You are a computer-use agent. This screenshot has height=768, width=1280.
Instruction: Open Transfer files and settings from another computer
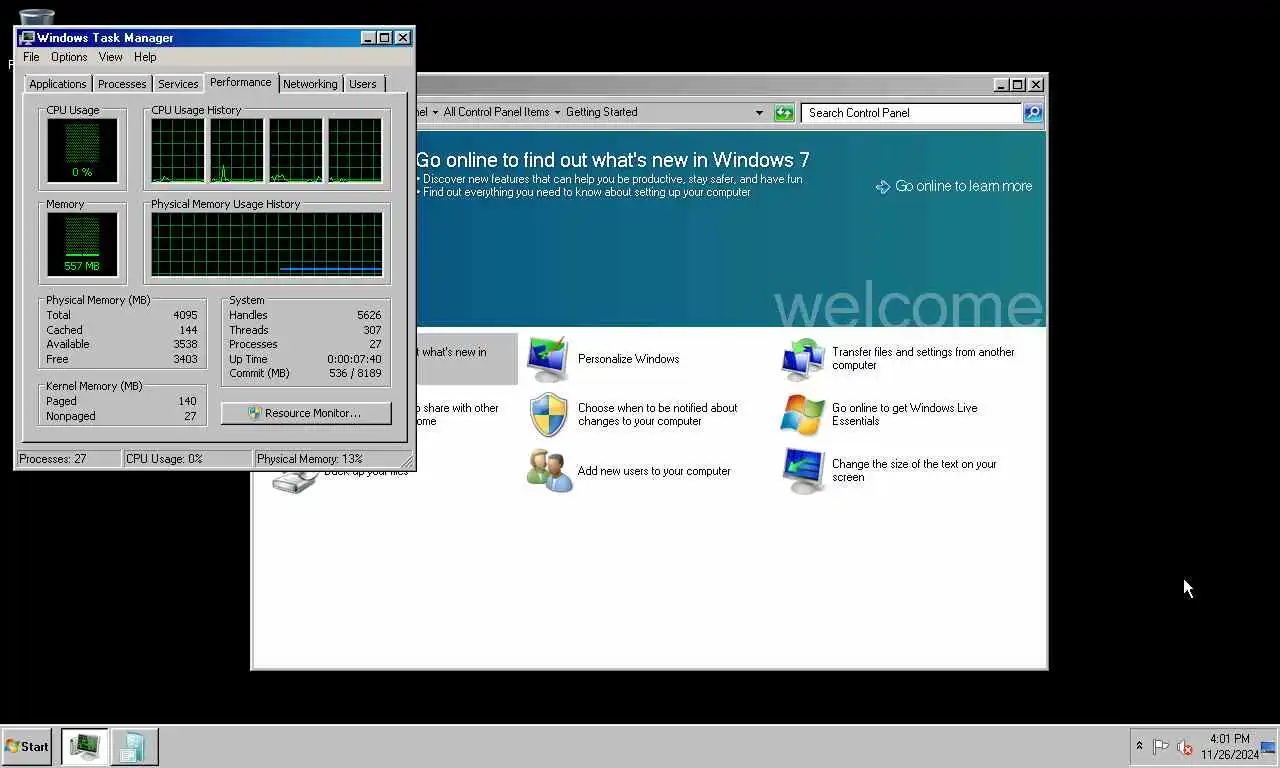[x=923, y=358]
